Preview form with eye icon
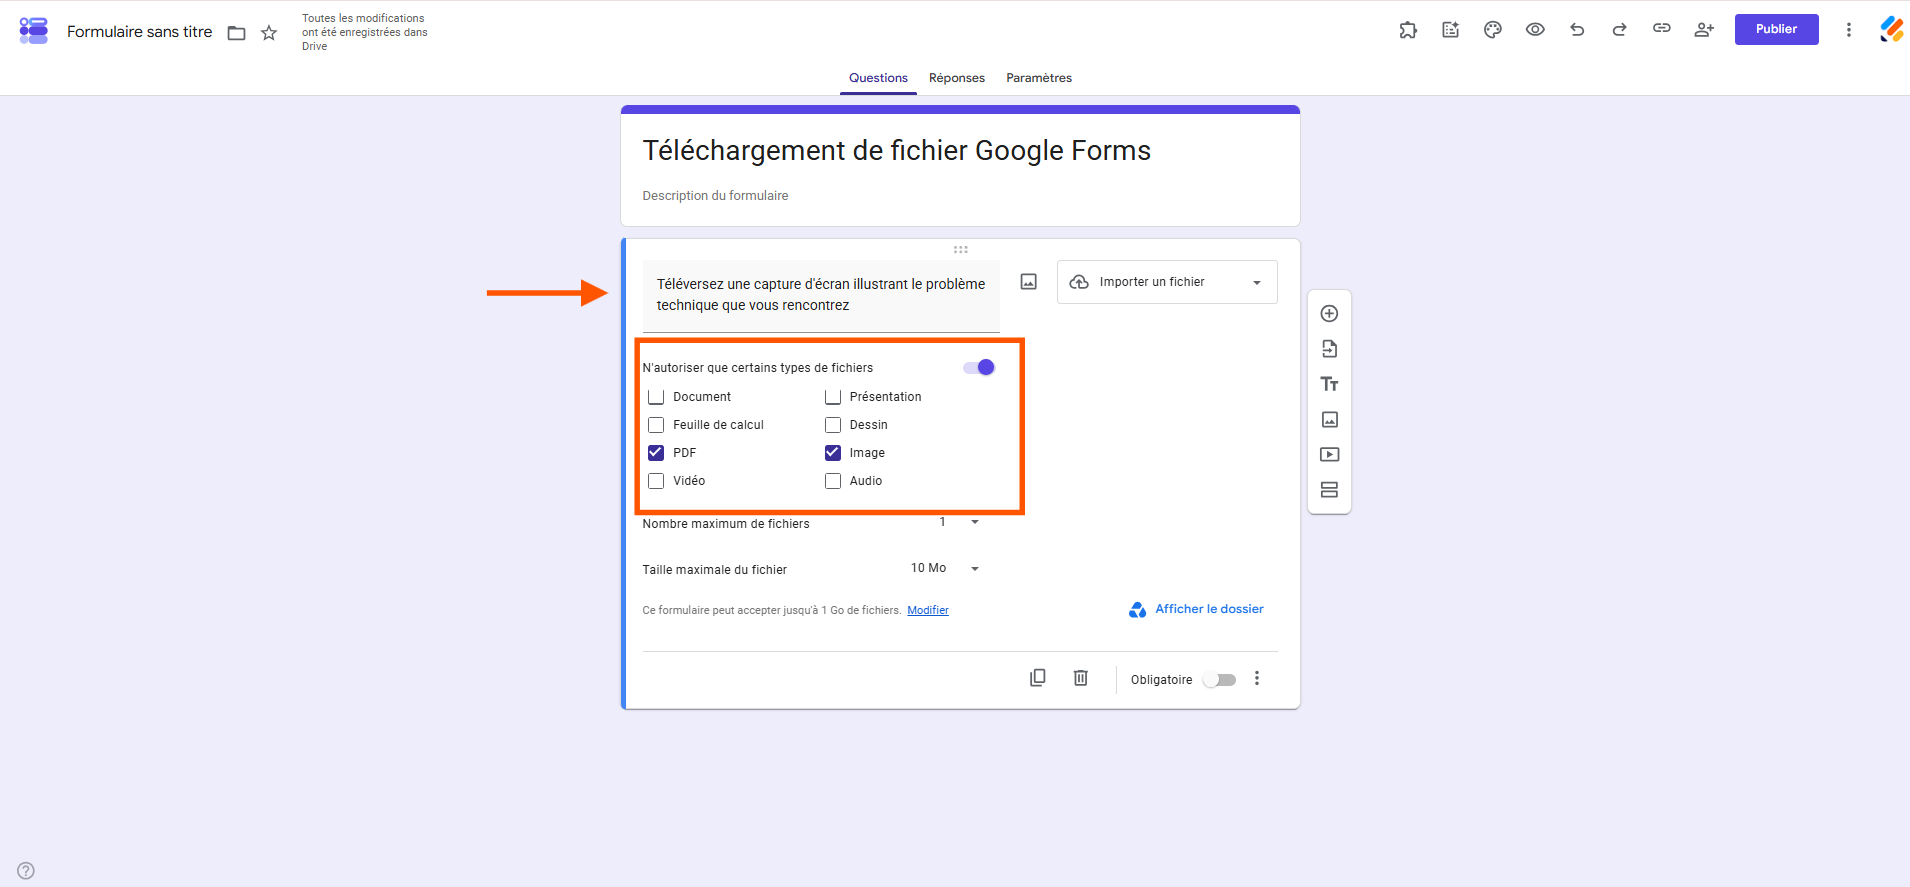This screenshot has height=887, width=1910. pos(1535,30)
